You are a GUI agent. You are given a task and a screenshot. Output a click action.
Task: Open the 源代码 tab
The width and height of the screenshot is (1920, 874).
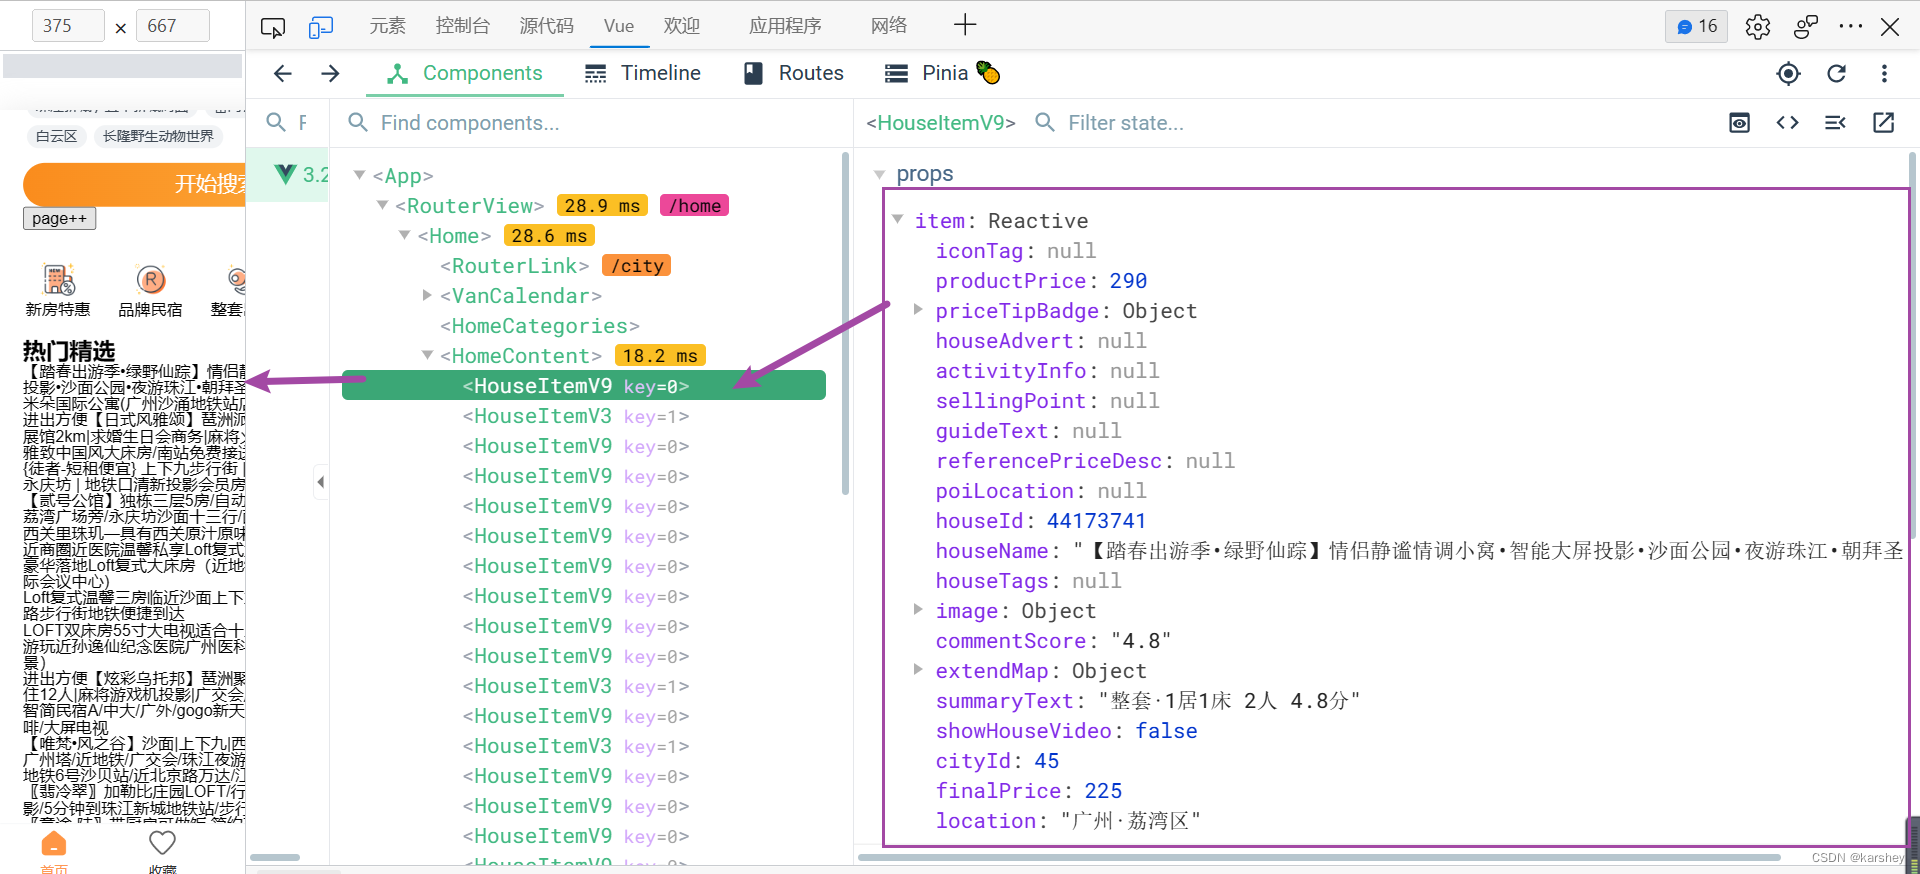[x=547, y=26]
